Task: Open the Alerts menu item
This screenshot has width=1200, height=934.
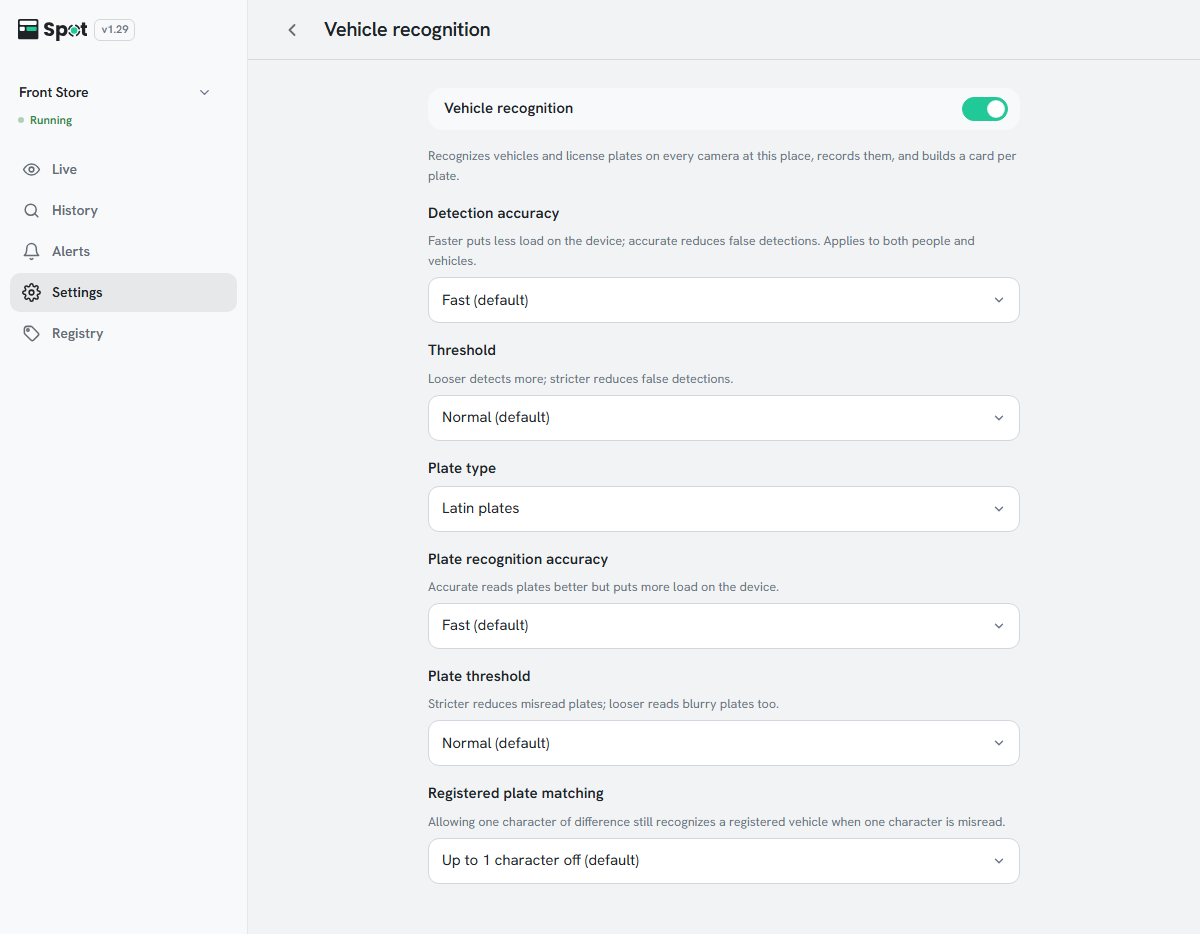Action: [x=123, y=252]
